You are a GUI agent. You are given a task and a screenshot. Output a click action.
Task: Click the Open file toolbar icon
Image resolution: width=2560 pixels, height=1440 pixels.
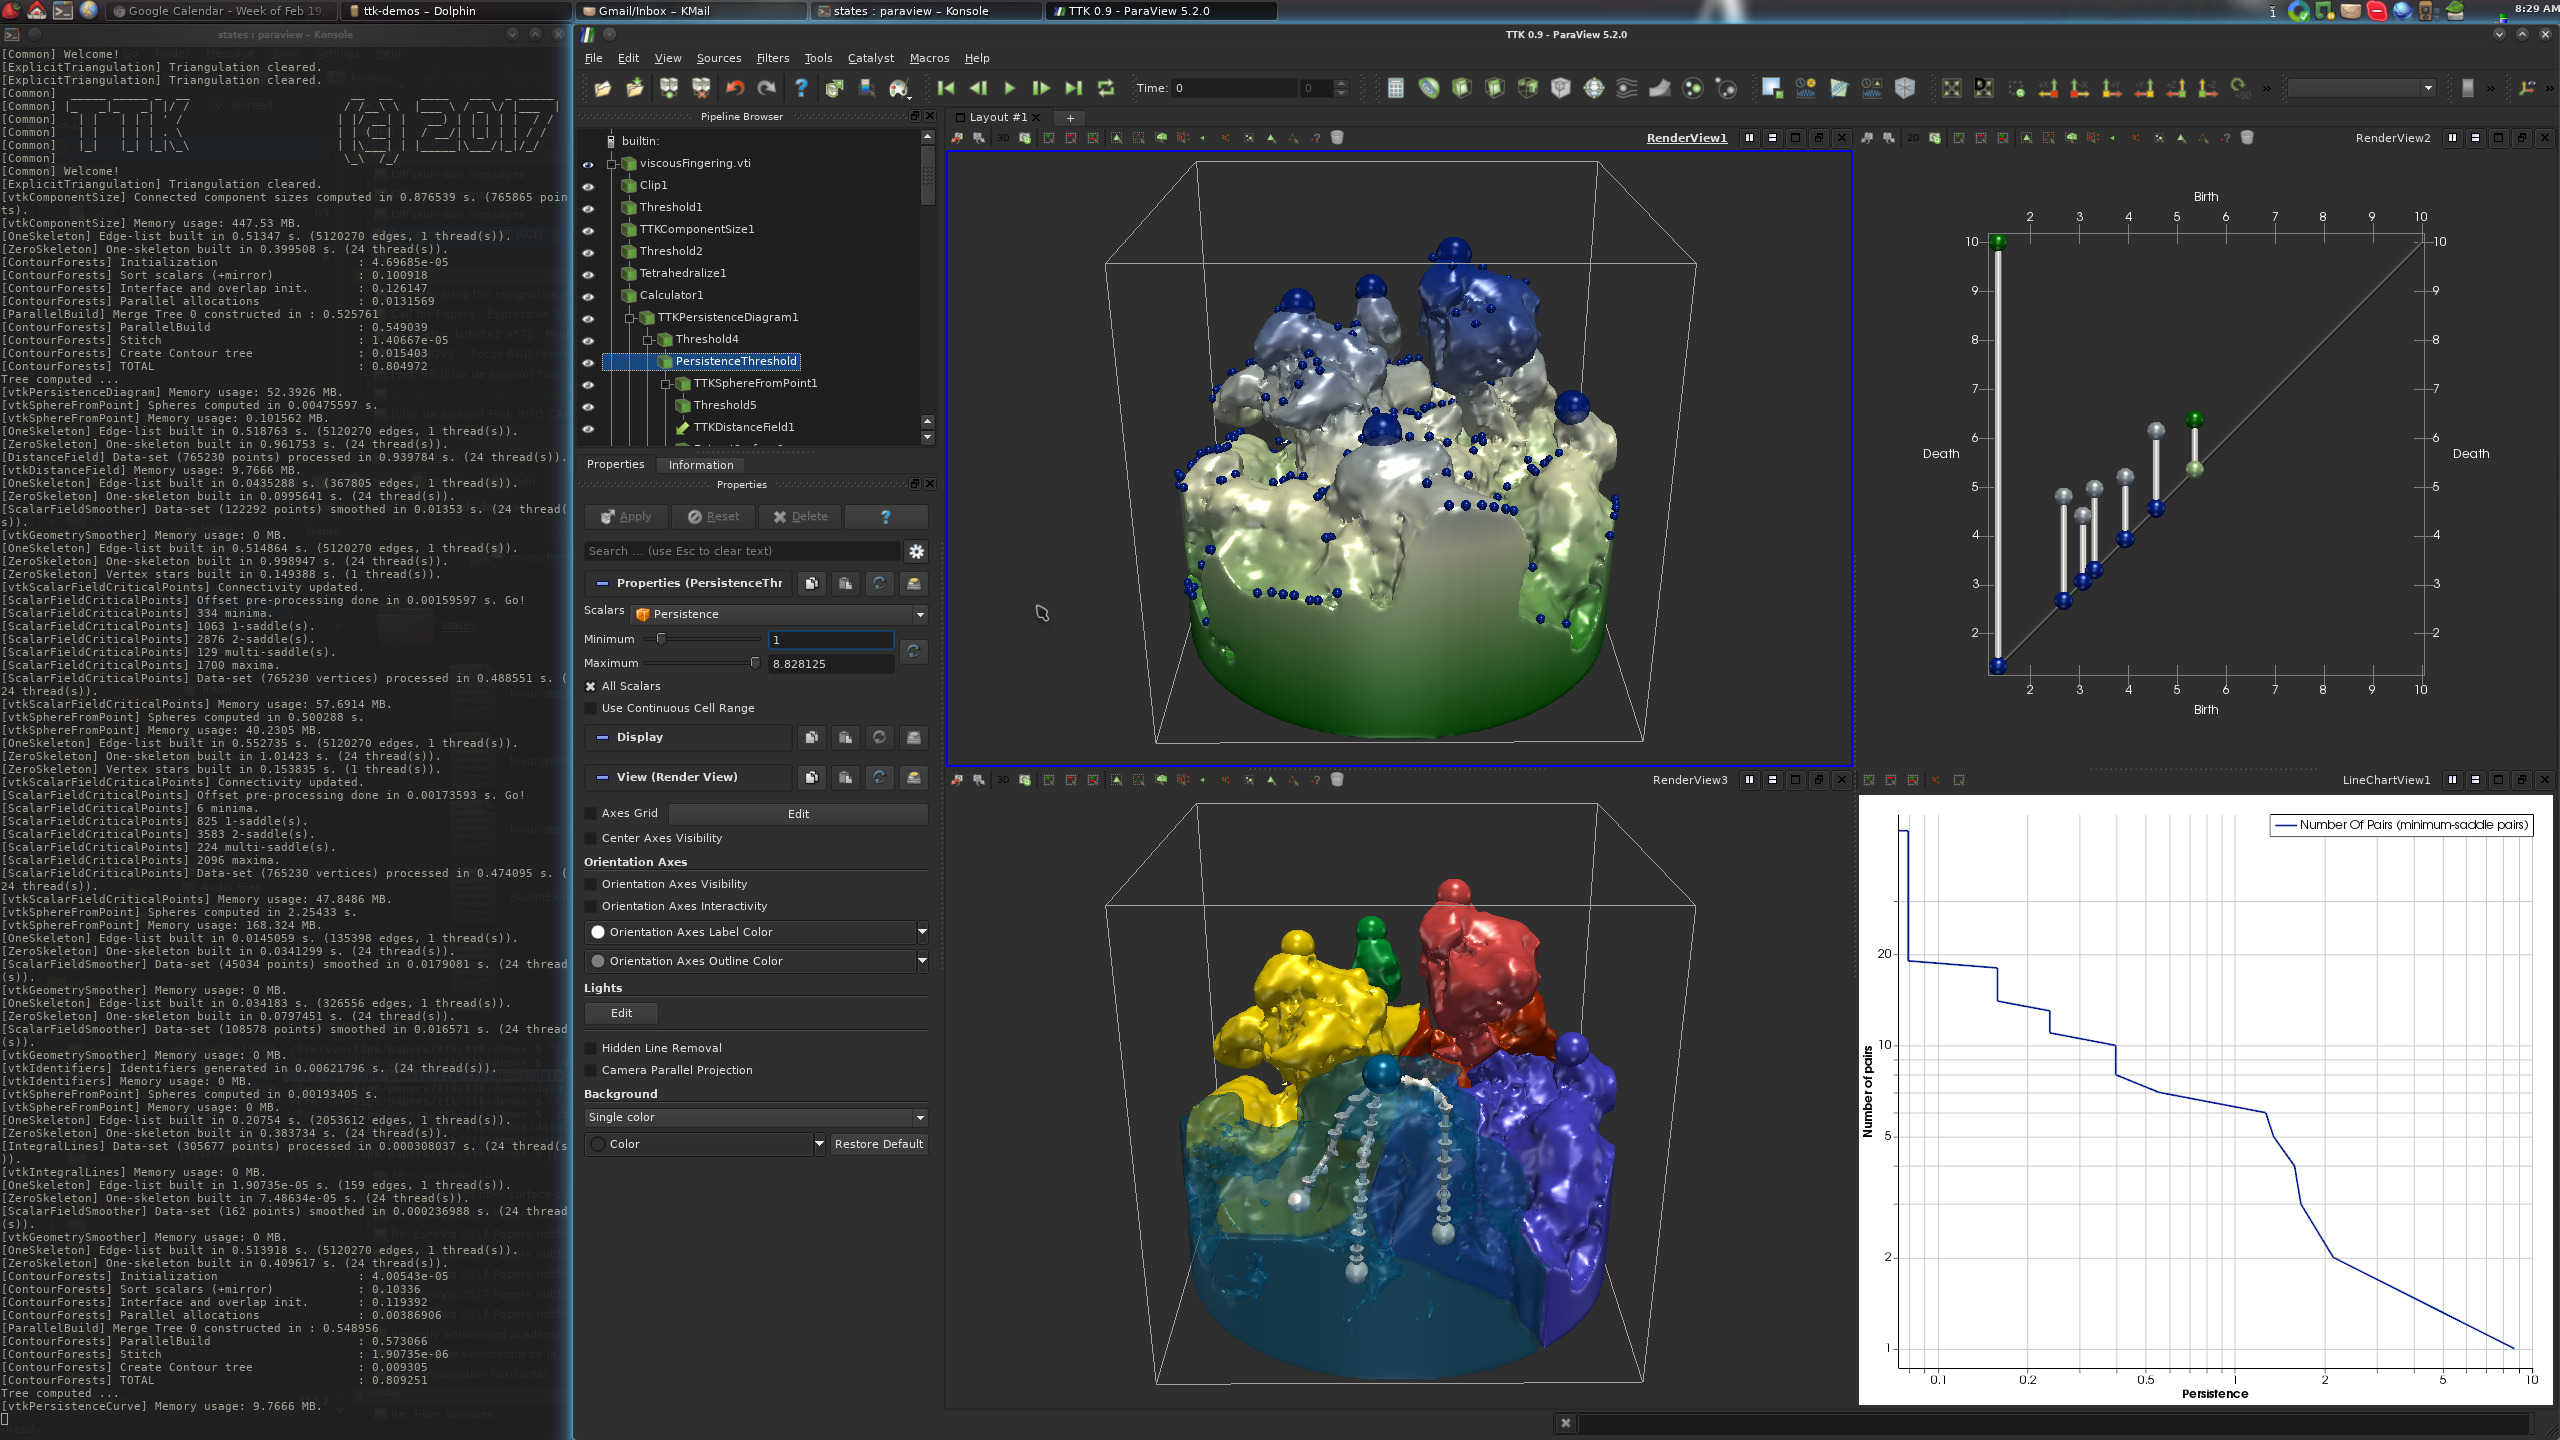coord(602,89)
